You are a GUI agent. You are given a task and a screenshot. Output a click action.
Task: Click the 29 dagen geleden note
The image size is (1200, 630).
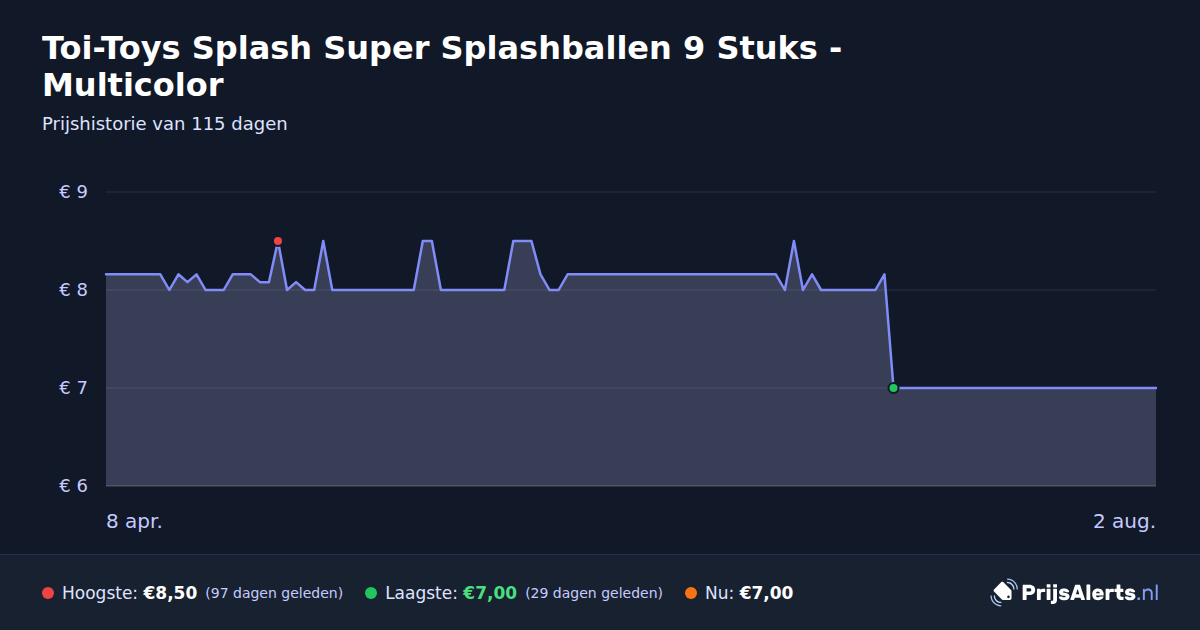click(x=594, y=593)
